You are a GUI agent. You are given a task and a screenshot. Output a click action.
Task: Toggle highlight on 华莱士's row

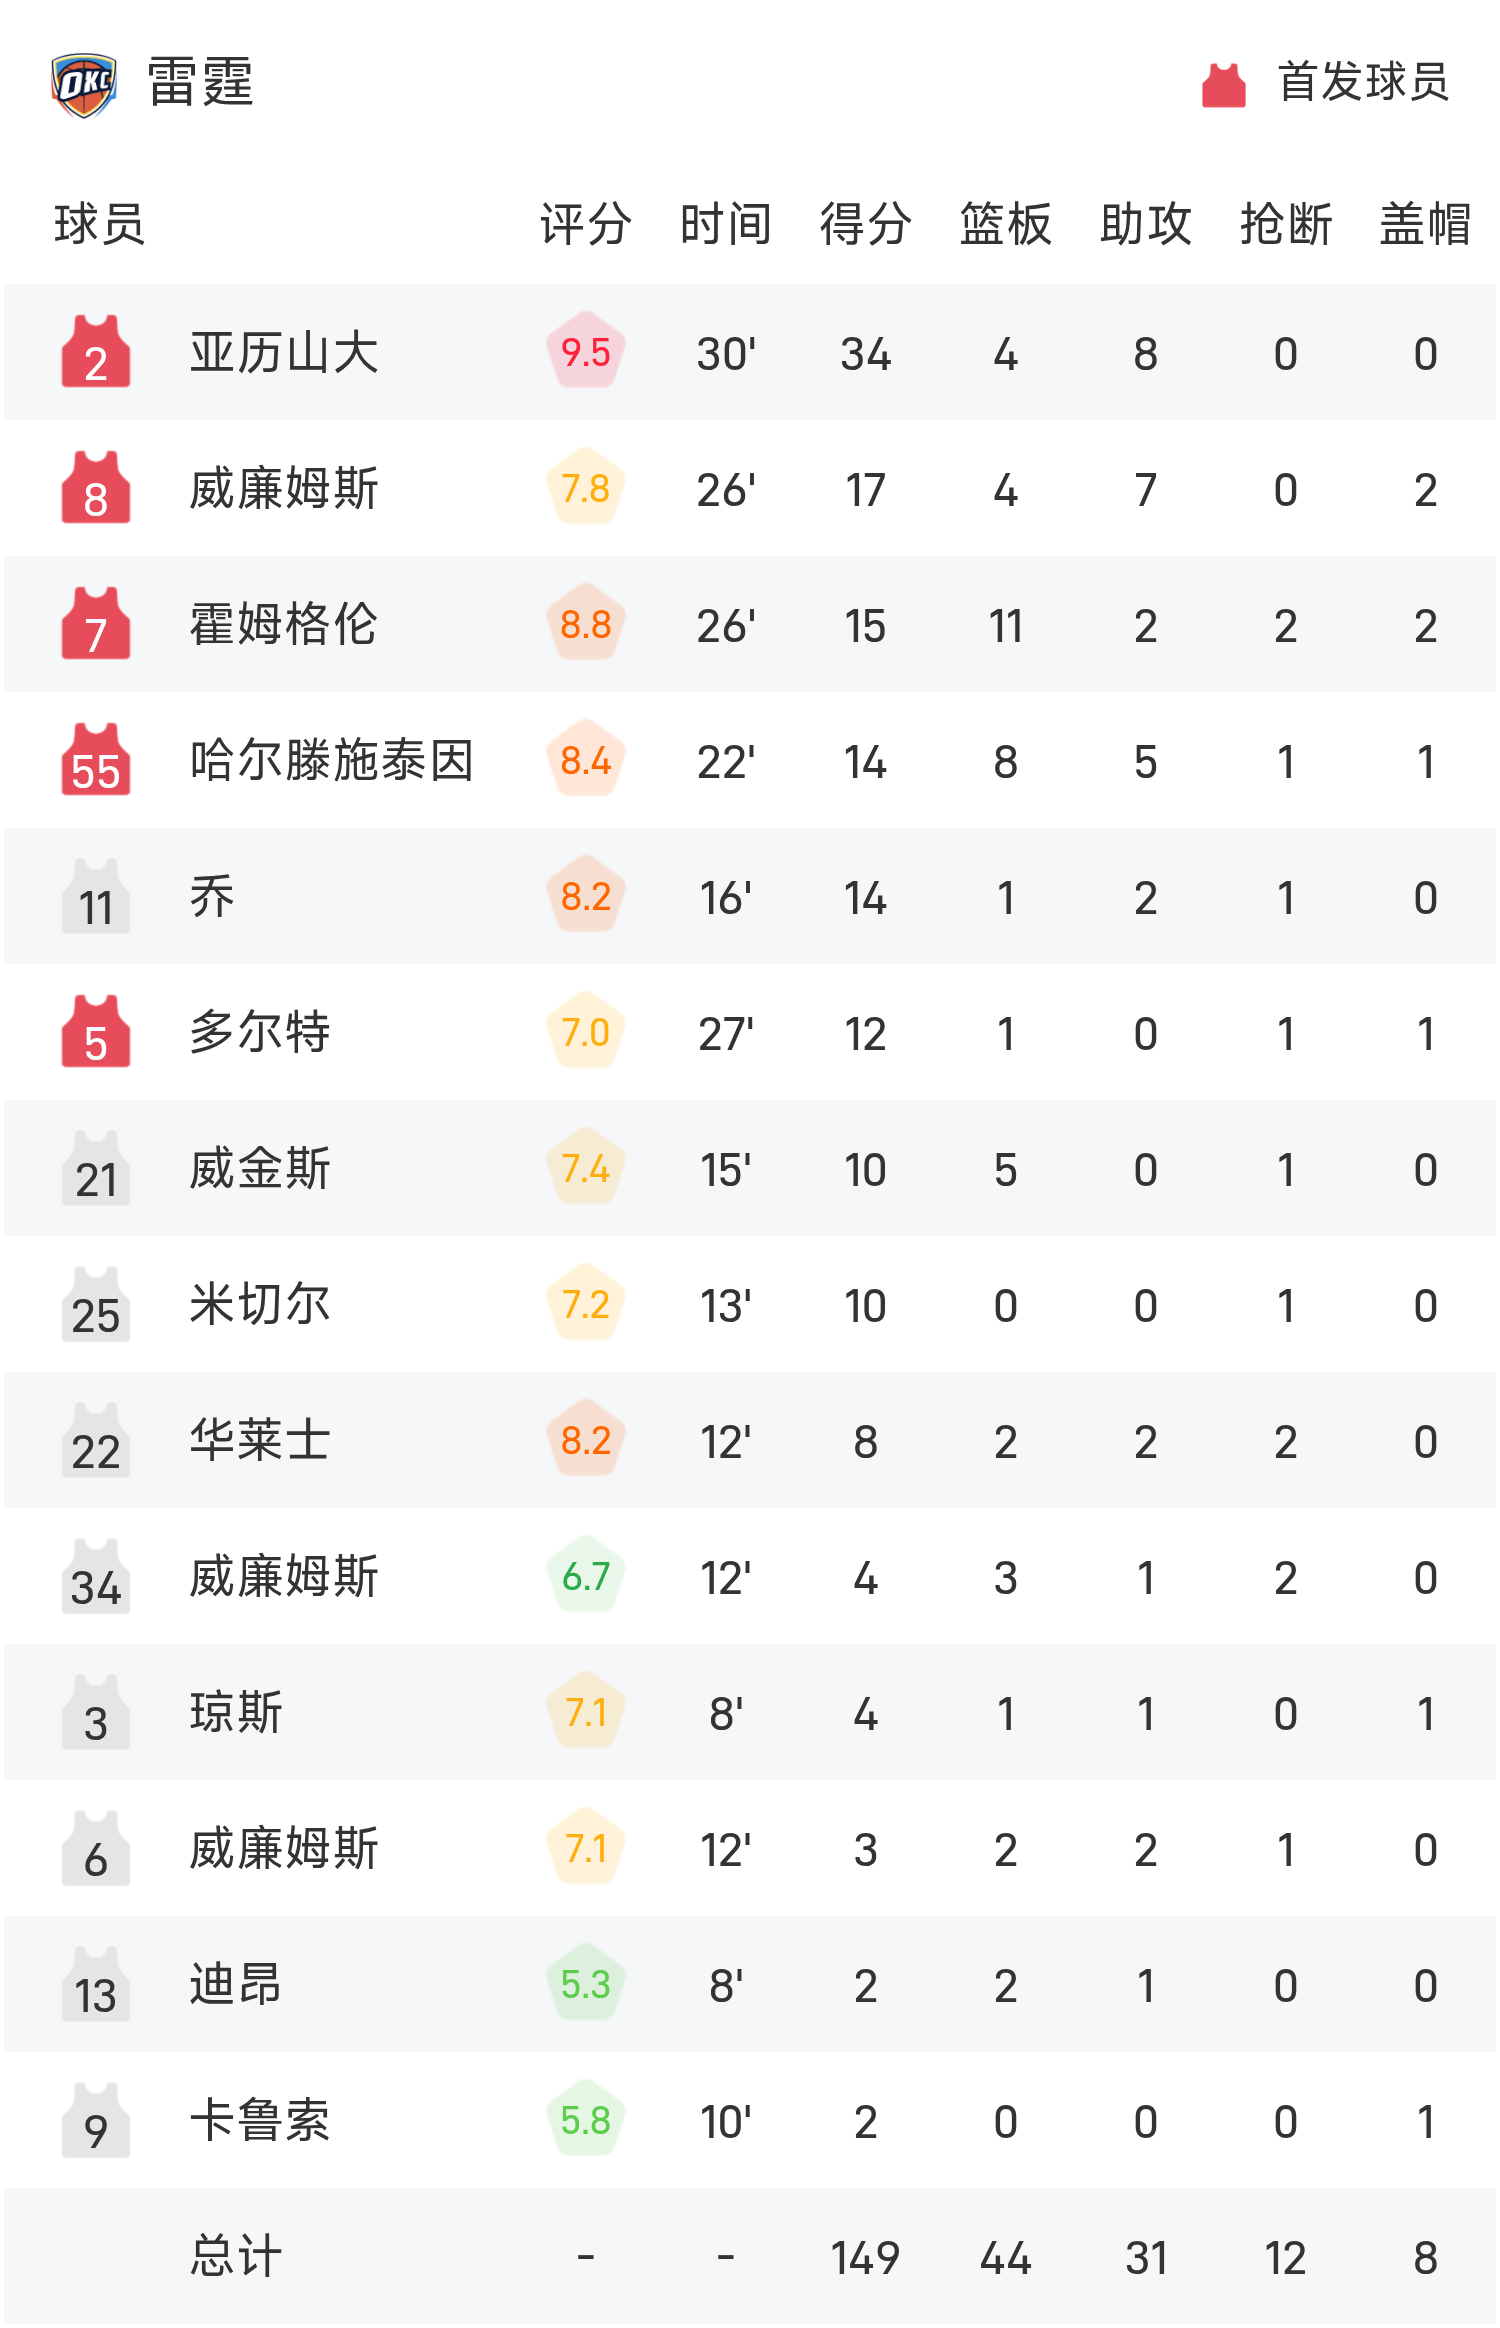[750, 1441]
